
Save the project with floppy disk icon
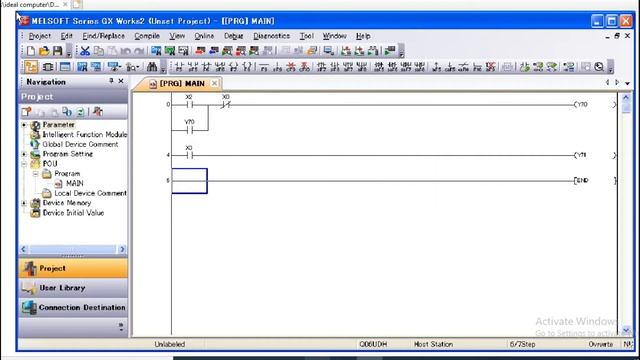pyautogui.click(x=58, y=51)
